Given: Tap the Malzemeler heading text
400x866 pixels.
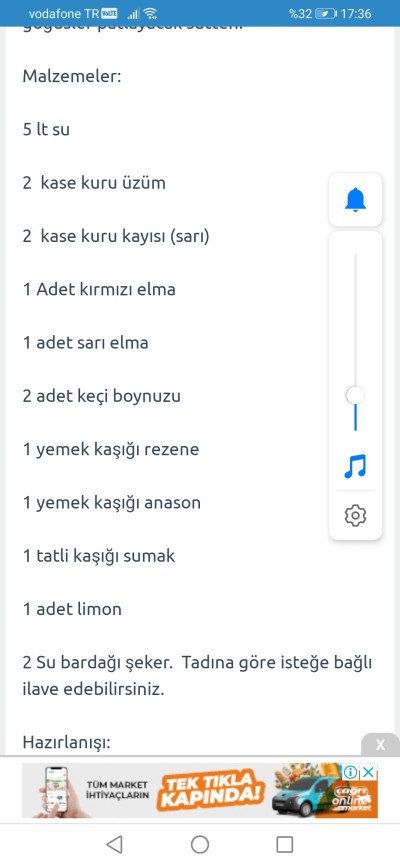Looking at the screenshot, I should [x=72, y=76].
